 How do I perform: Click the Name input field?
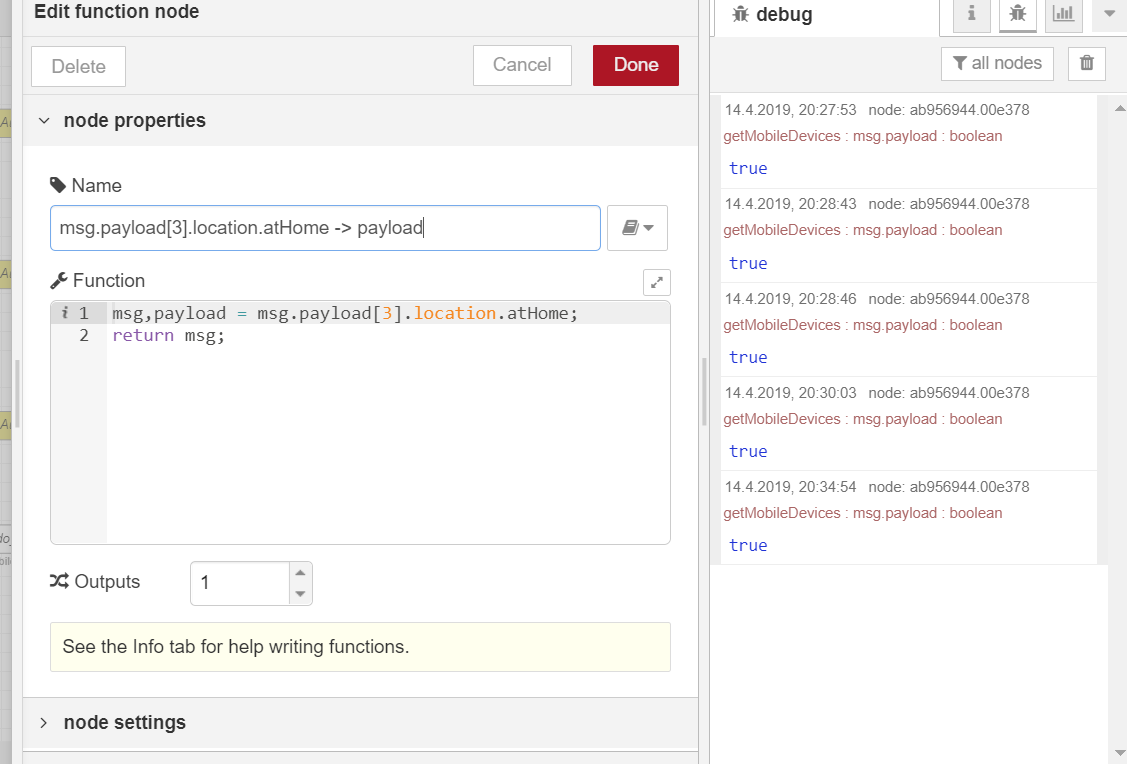325,228
